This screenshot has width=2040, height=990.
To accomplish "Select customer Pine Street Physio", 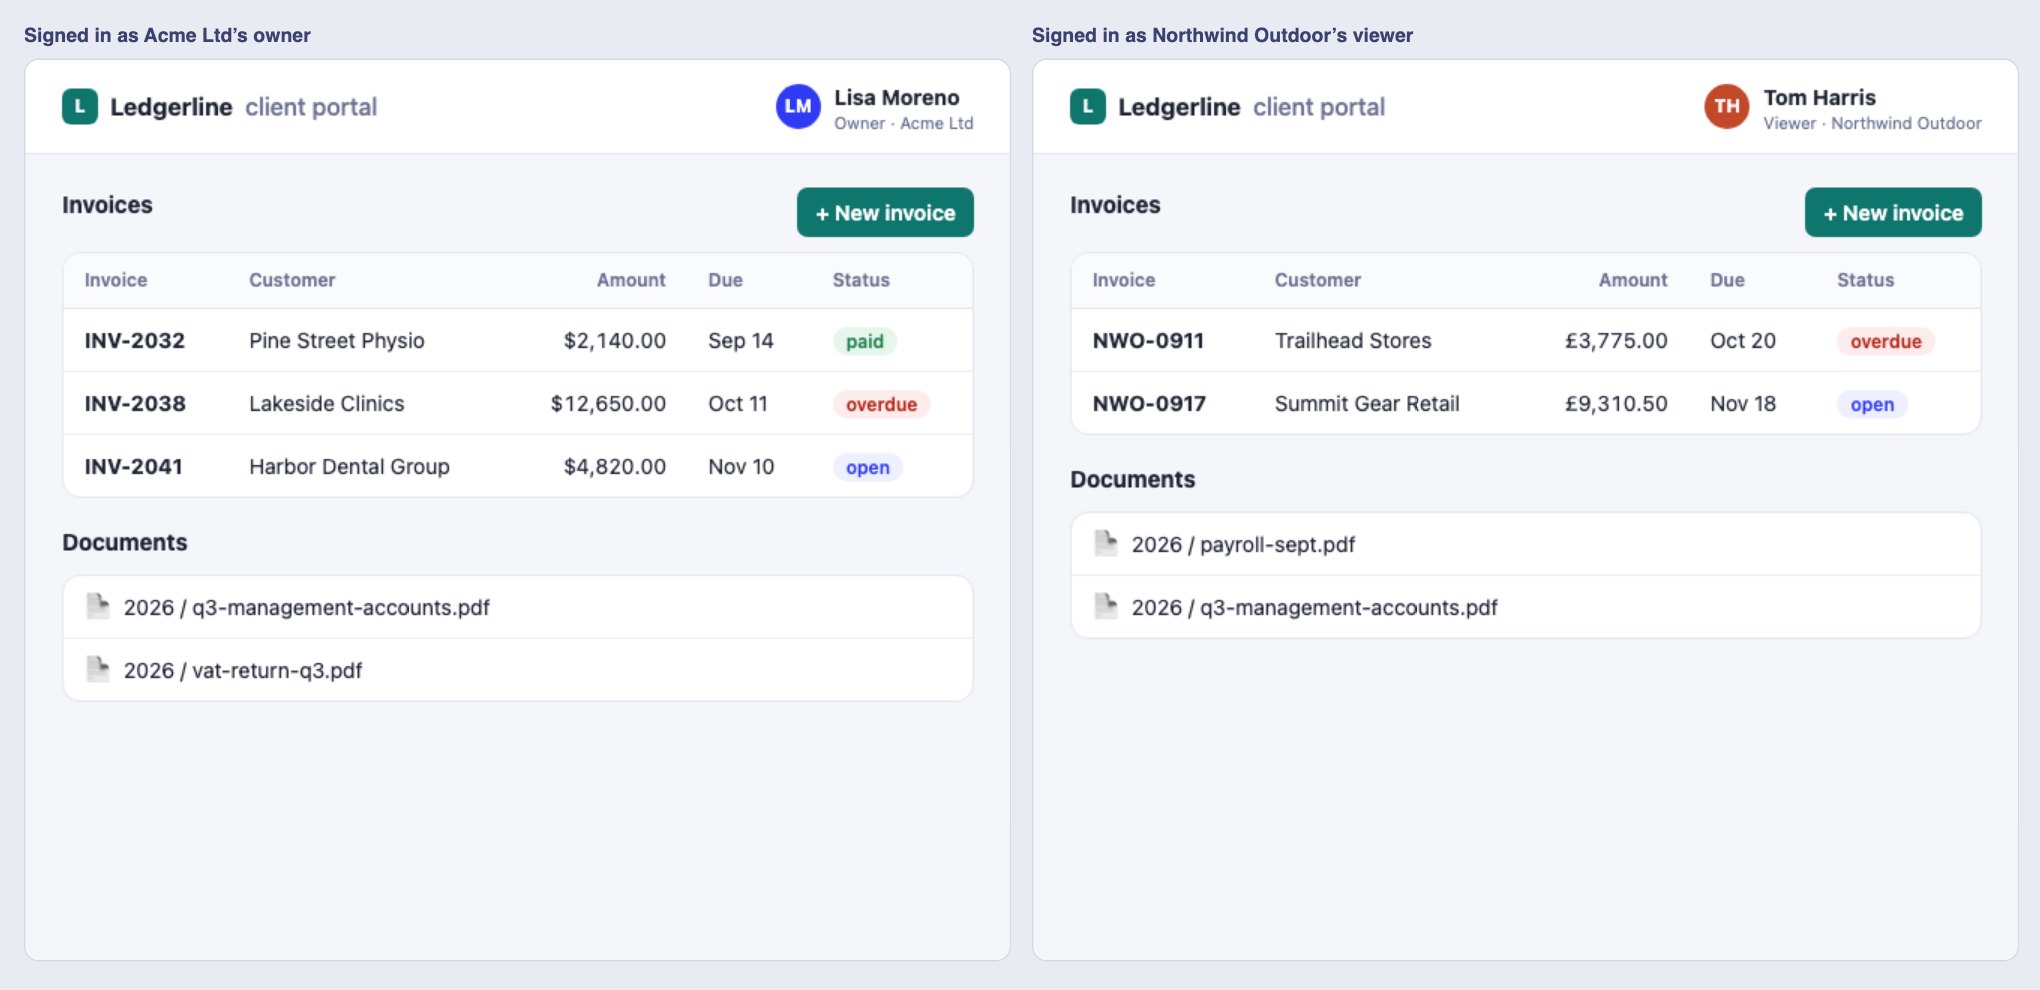I will tap(337, 341).
